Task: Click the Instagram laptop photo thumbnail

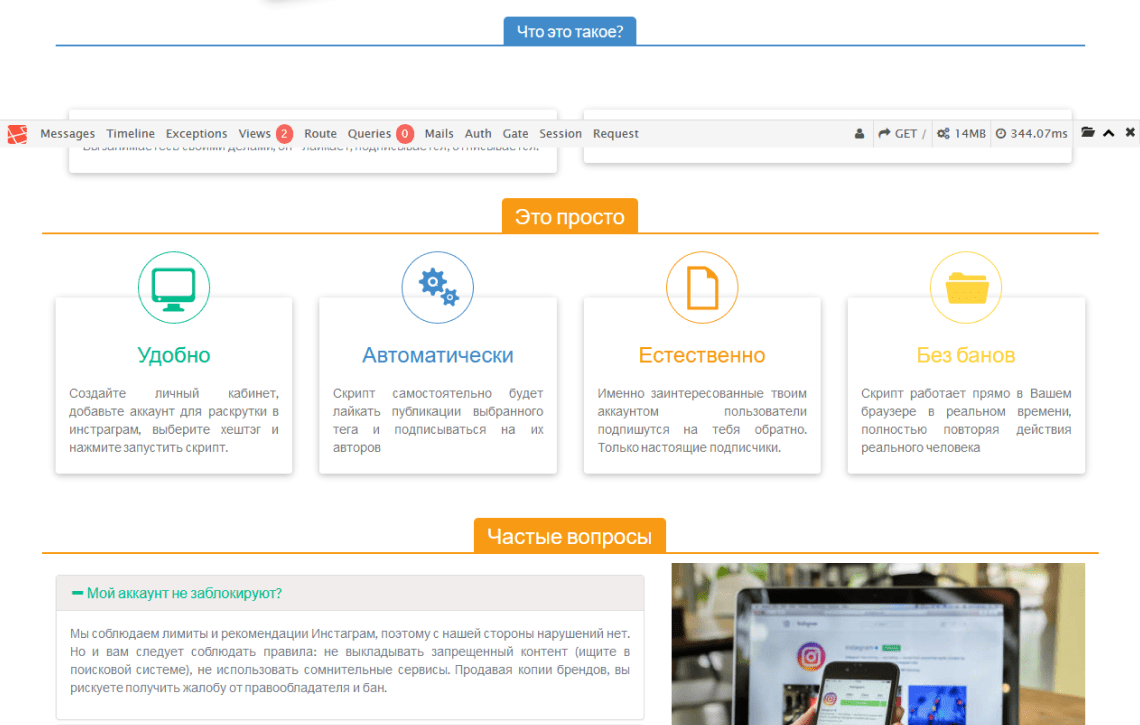Action: pyautogui.click(x=877, y=643)
